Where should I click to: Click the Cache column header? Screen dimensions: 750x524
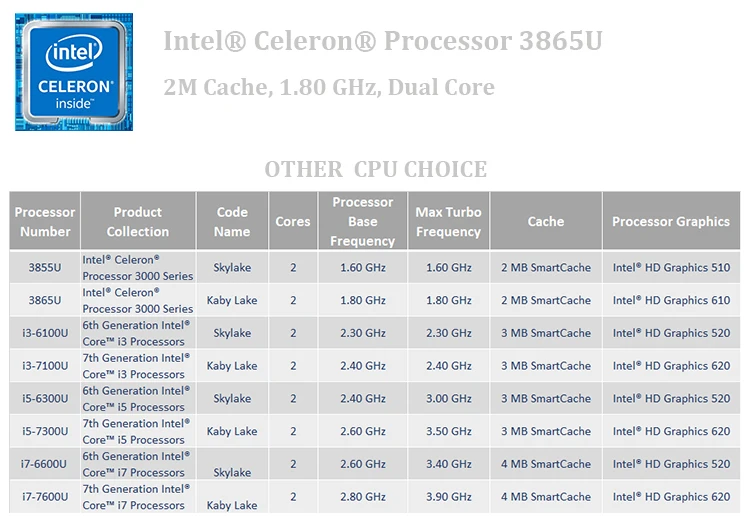pyautogui.click(x=546, y=221)
